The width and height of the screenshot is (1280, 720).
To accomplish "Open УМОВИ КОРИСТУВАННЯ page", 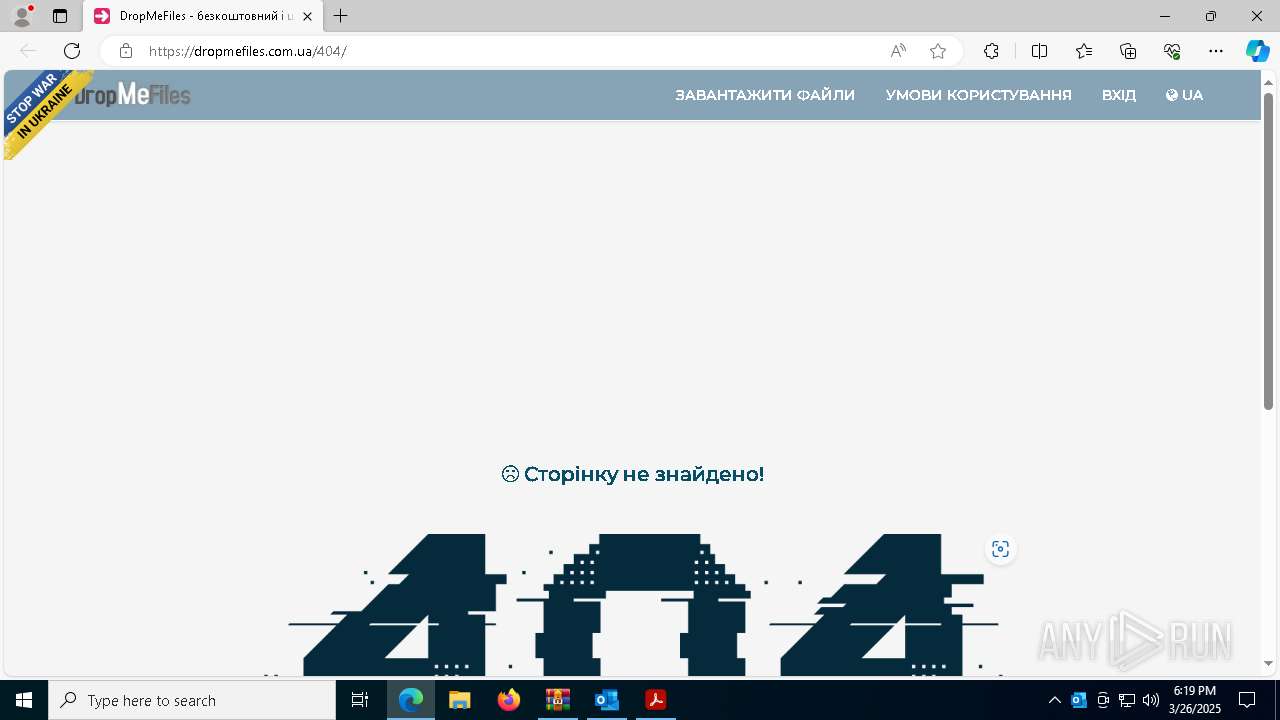I will 978,95.
